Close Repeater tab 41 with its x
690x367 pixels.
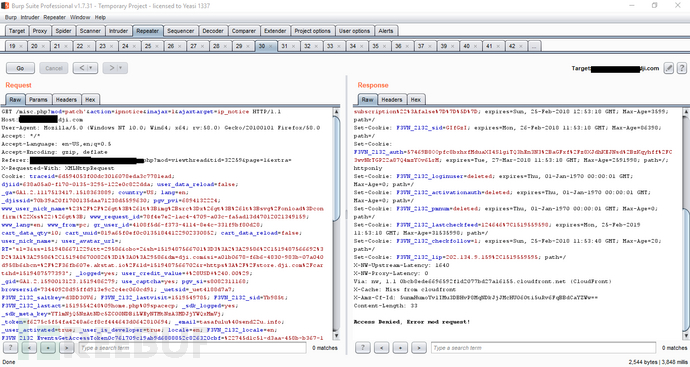point(498,46)
